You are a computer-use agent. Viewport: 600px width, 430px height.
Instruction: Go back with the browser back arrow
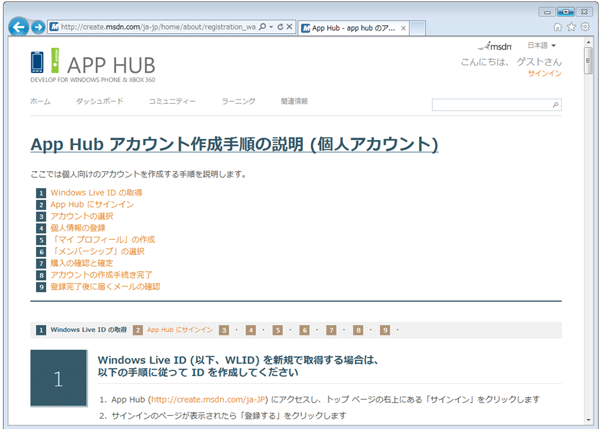(18, 27)
